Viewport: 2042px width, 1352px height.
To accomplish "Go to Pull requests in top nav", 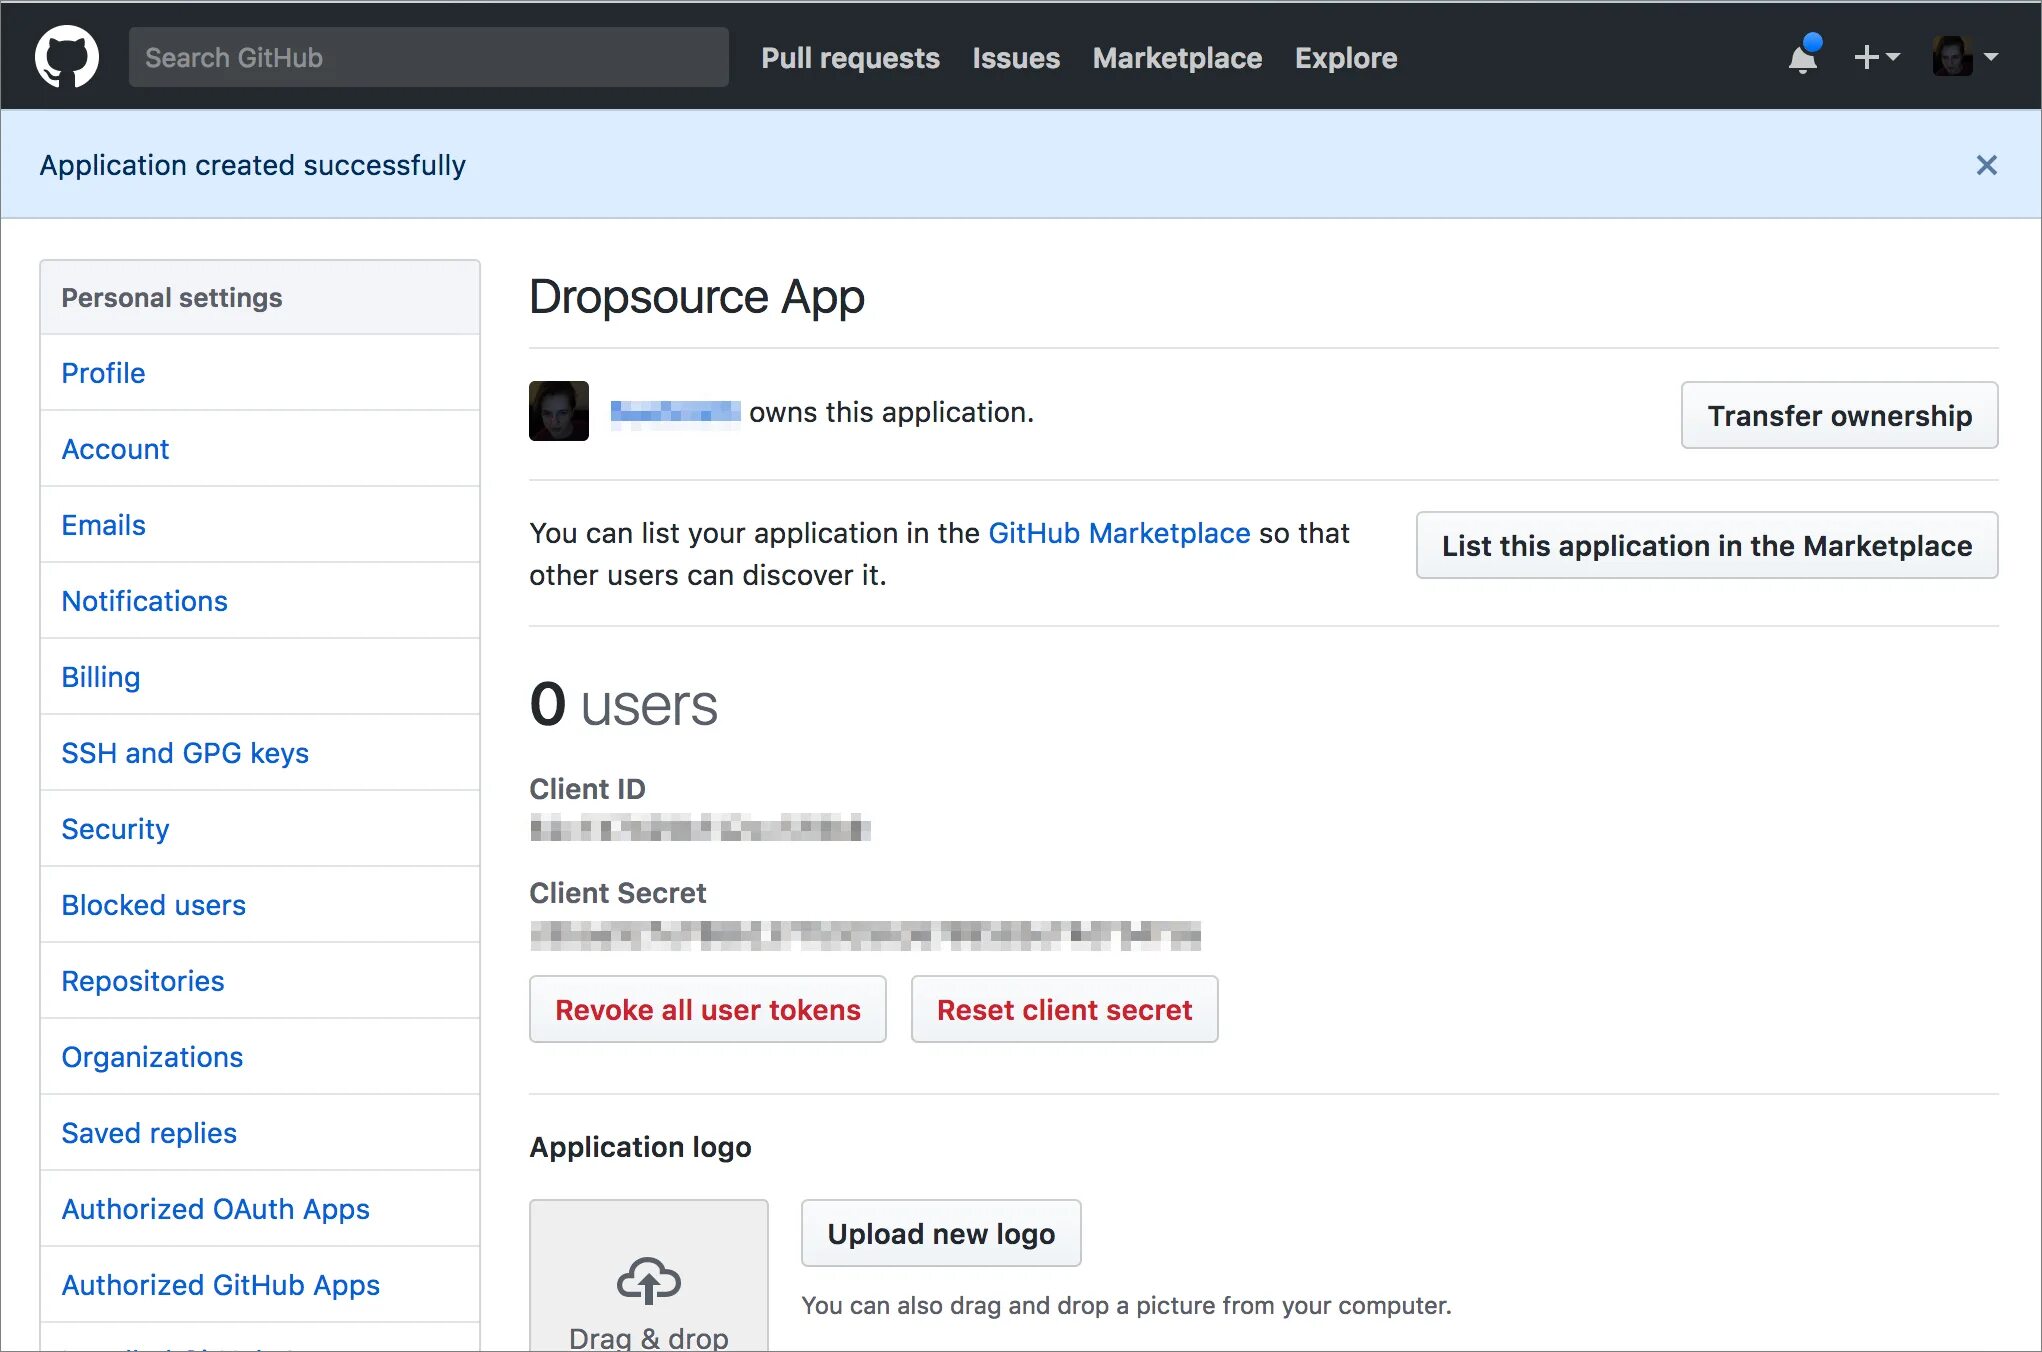I will (850, 58).
